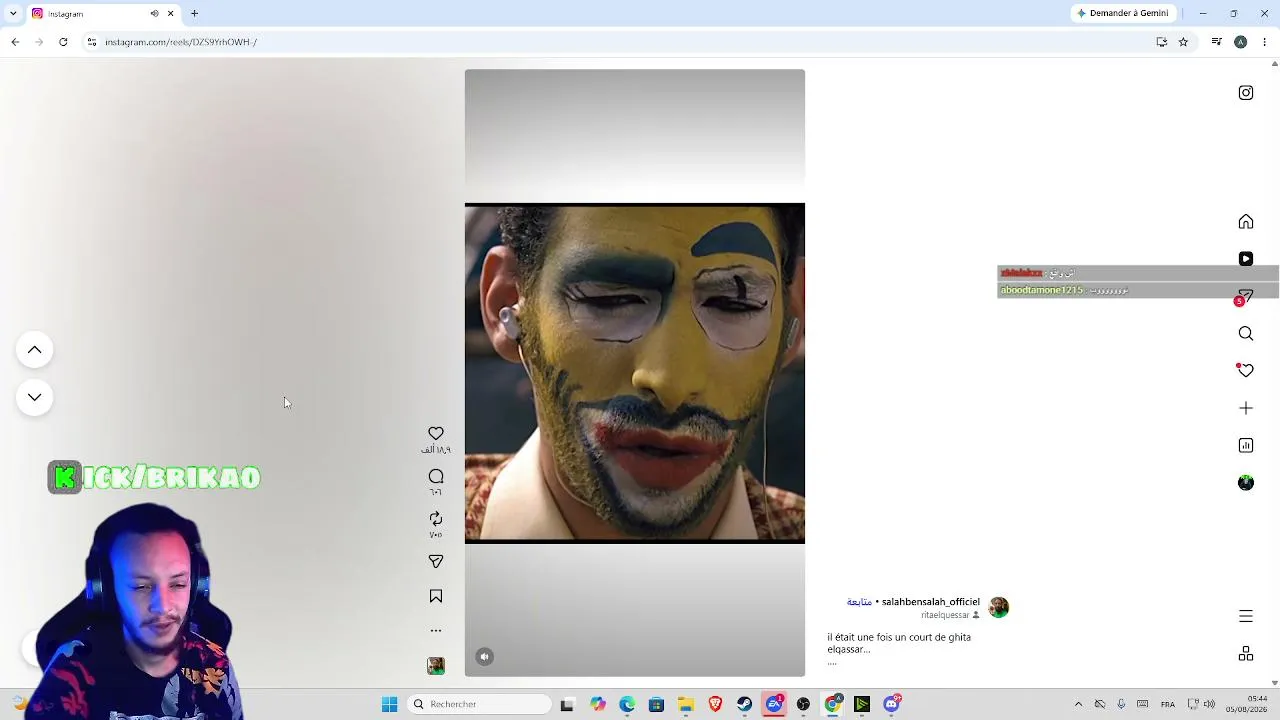Launch Microsoft Edge from taskbar

click(627, 704)
